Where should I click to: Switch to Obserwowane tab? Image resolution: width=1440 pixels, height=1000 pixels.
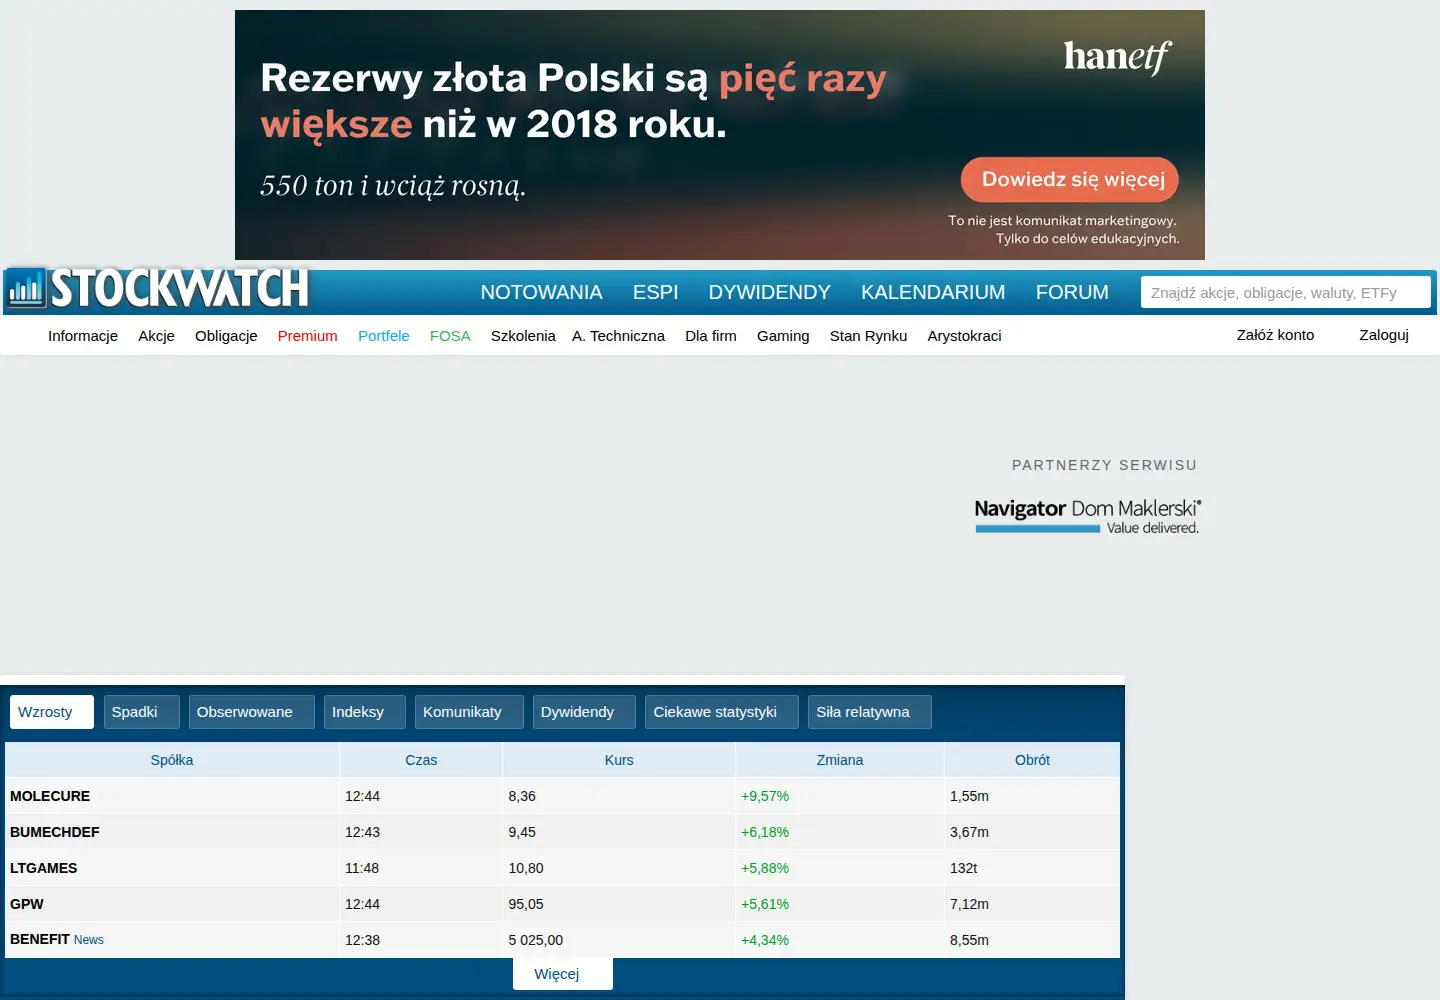click(x=251, y=712)
